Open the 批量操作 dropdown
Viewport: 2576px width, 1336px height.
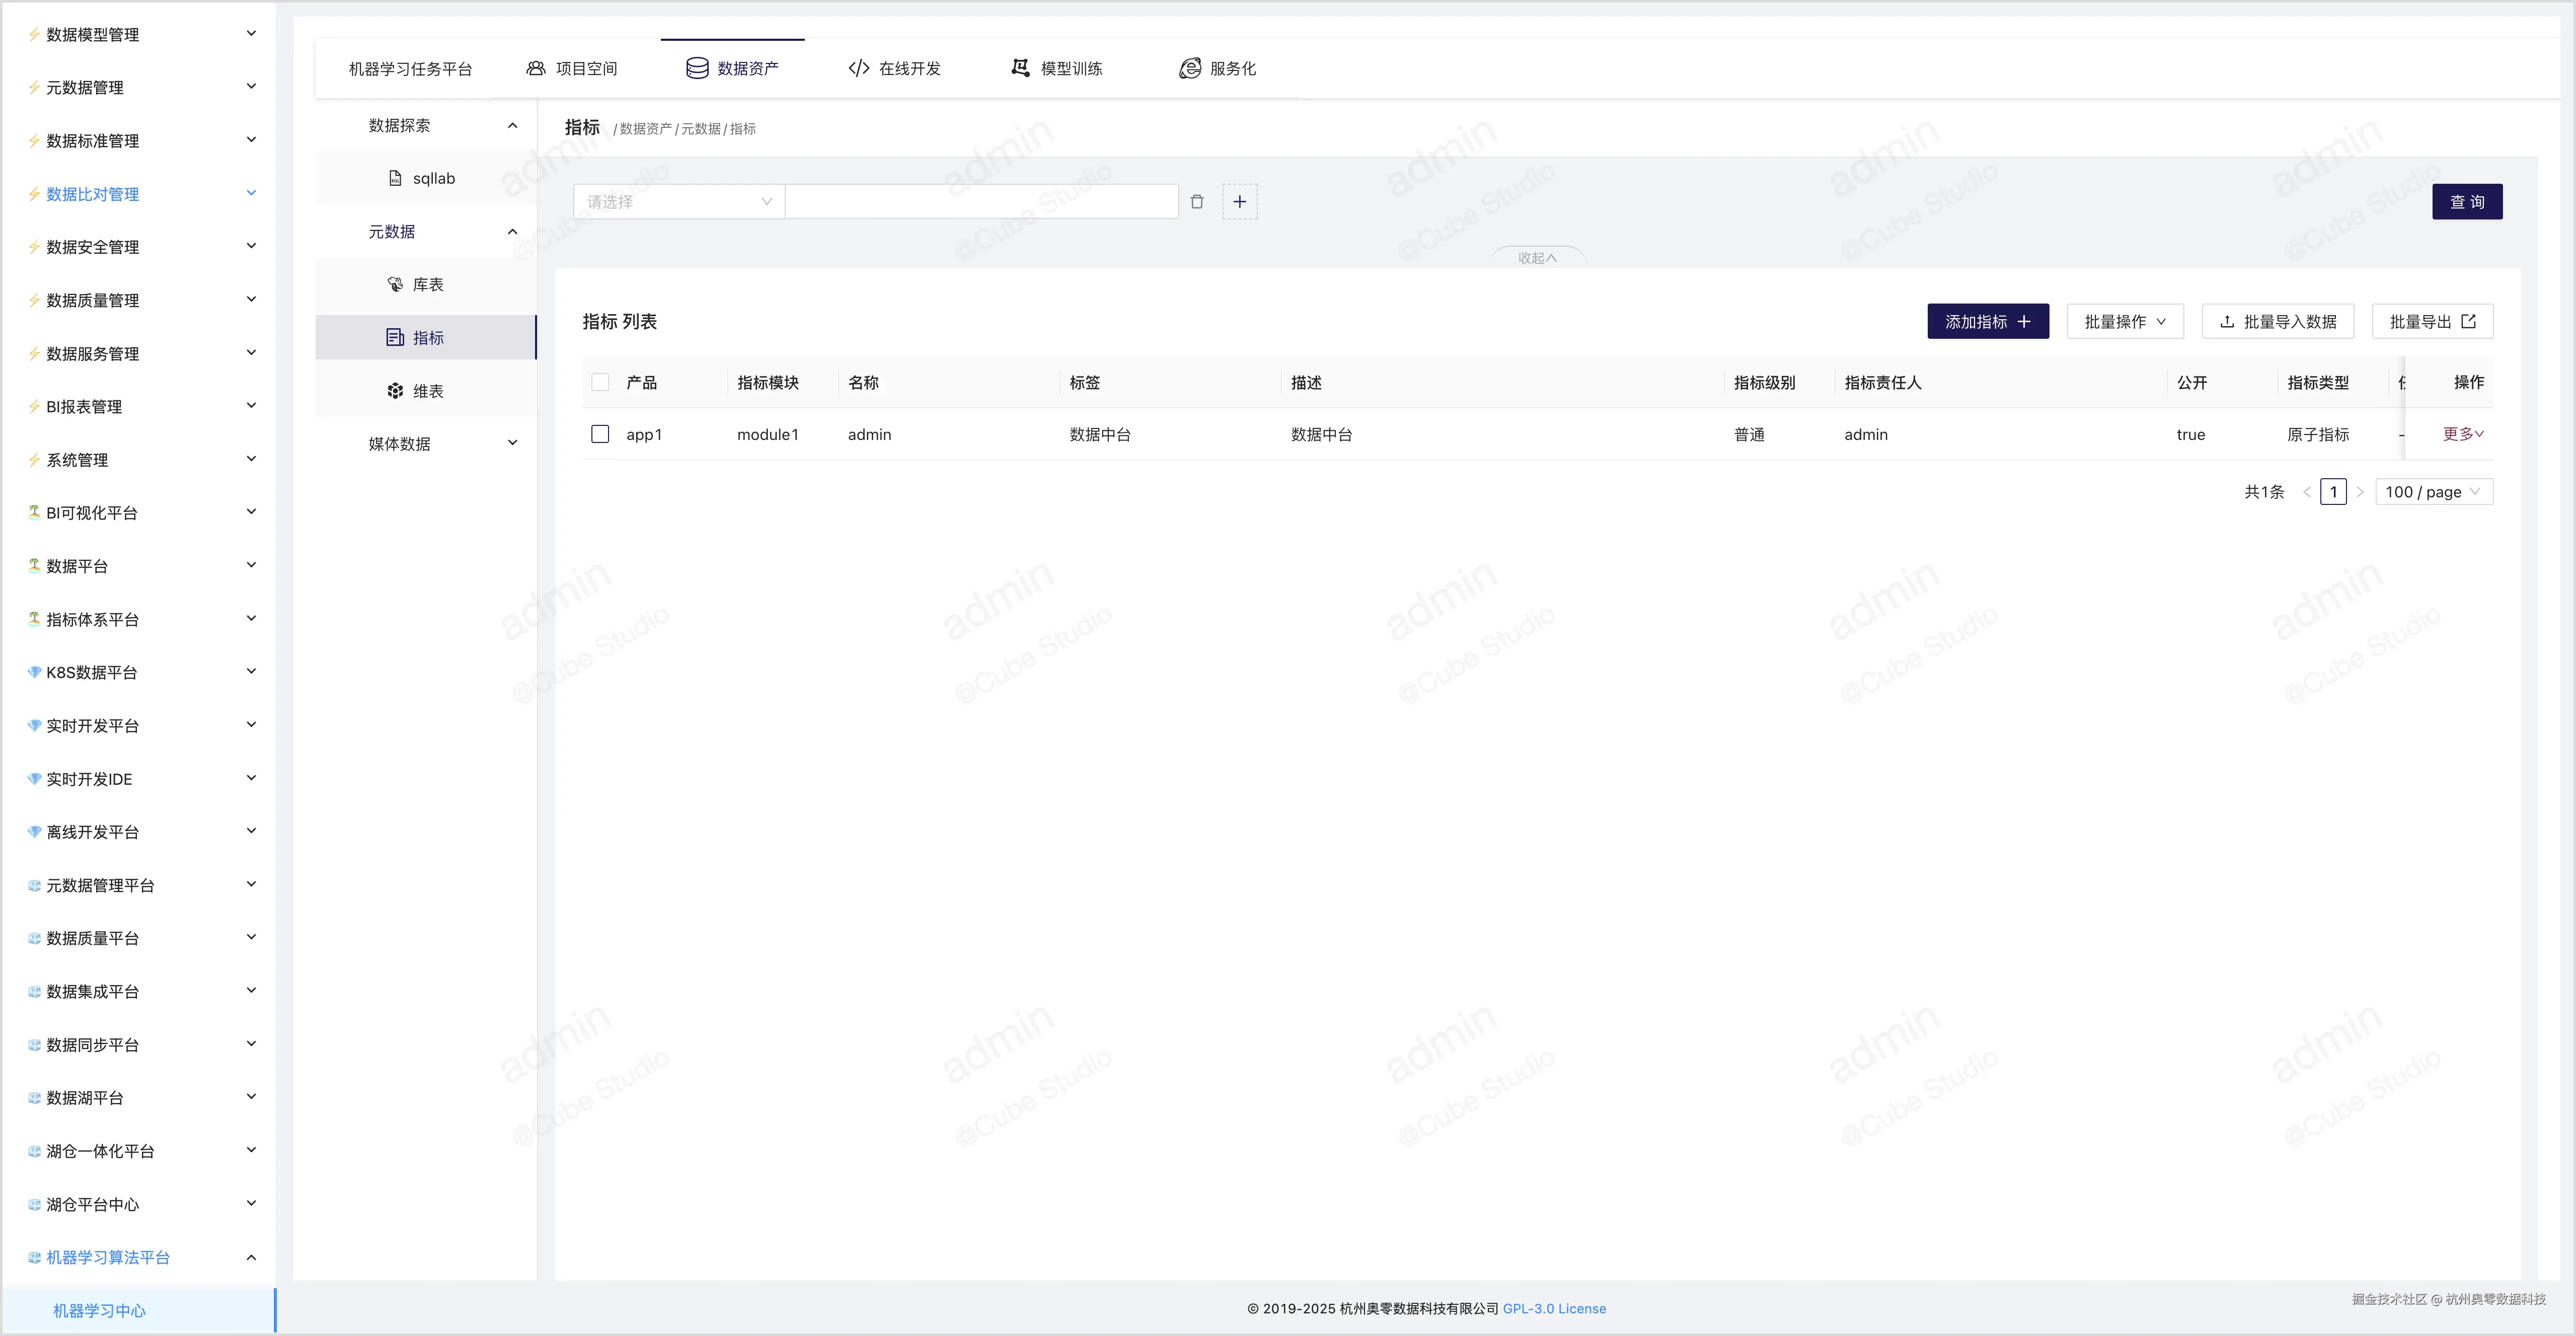[2124, 322]
